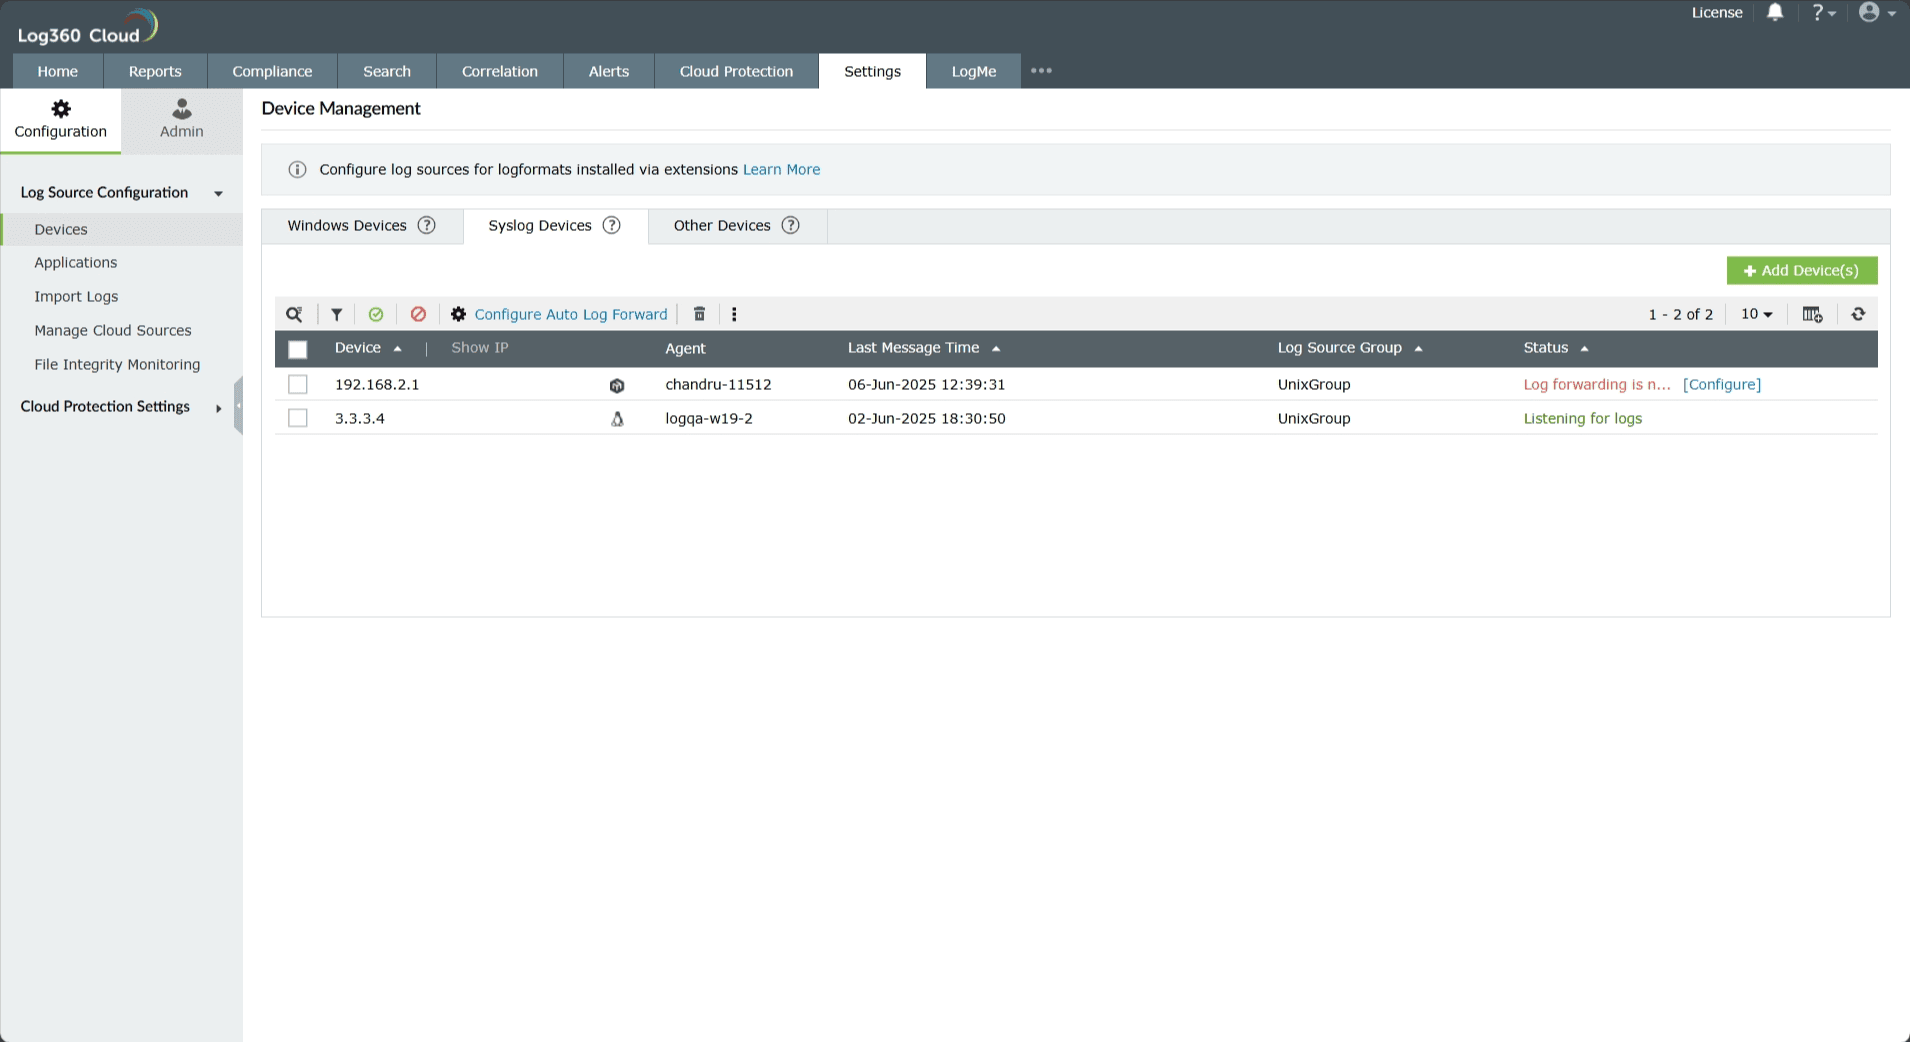Click the Add Device(s) button

1802,271
